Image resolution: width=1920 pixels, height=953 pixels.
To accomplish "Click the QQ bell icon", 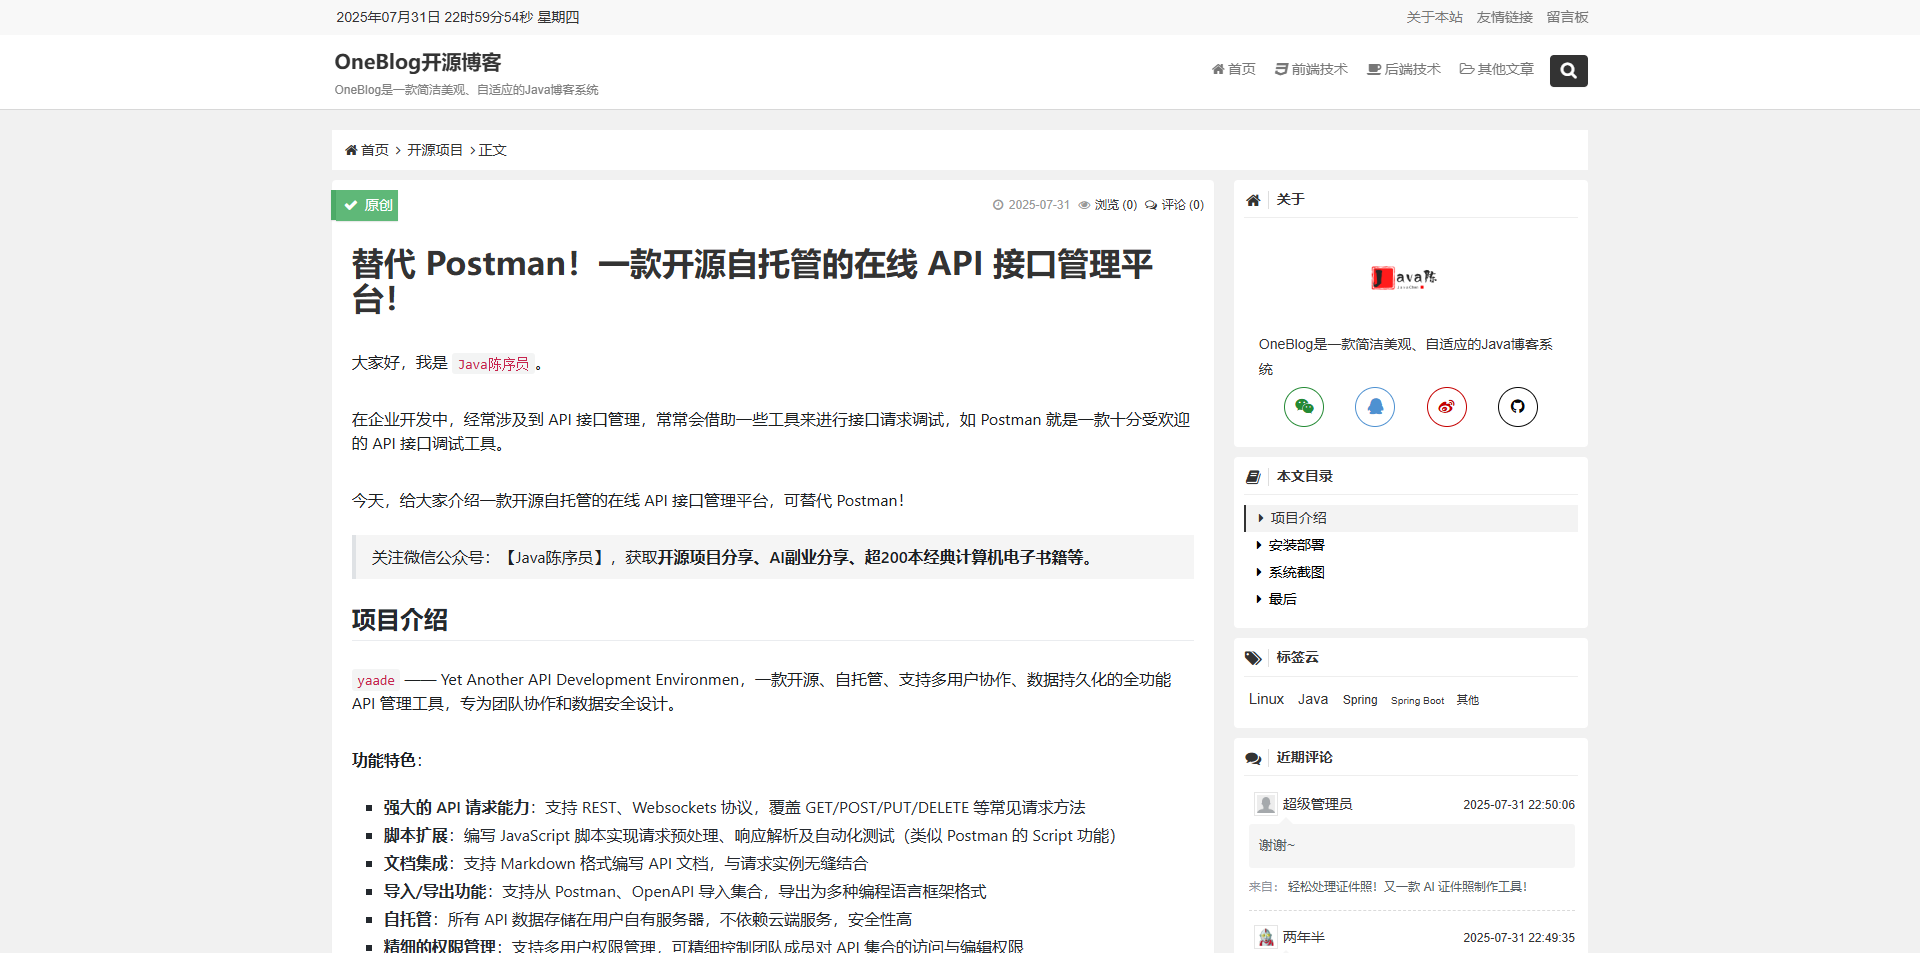I will tap(1375, 407).
